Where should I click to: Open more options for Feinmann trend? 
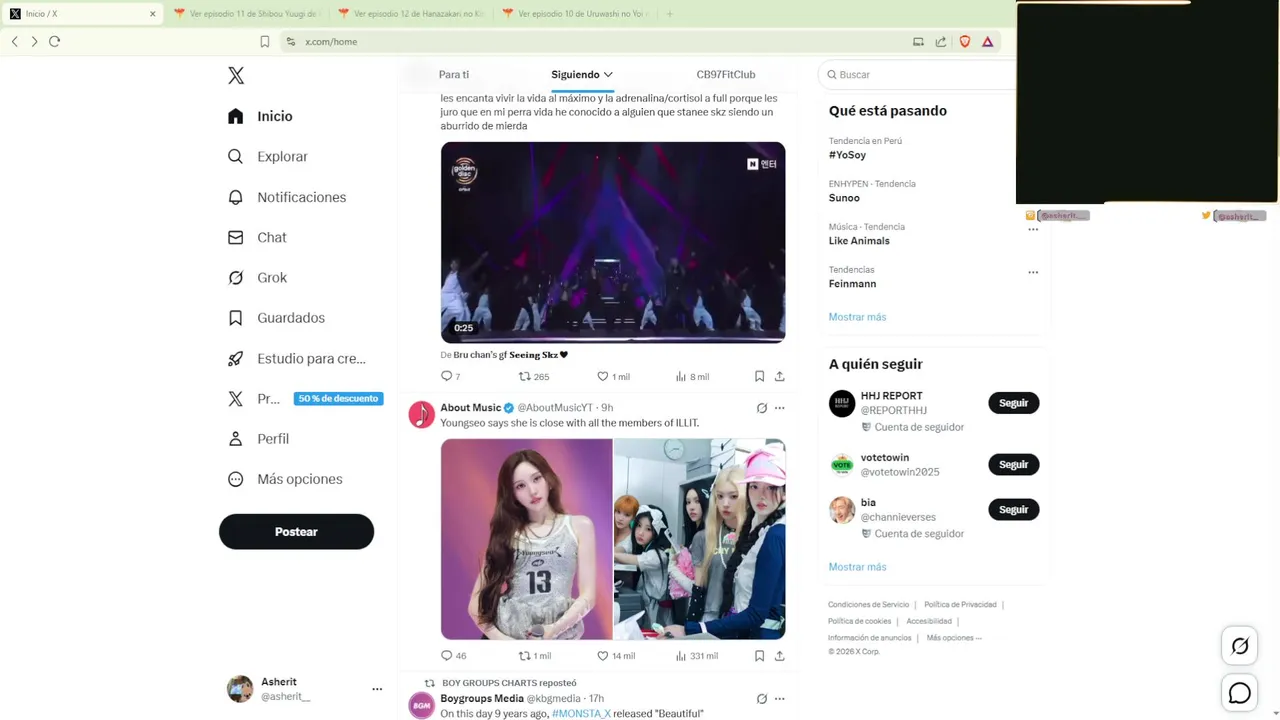coord(1033,272)
